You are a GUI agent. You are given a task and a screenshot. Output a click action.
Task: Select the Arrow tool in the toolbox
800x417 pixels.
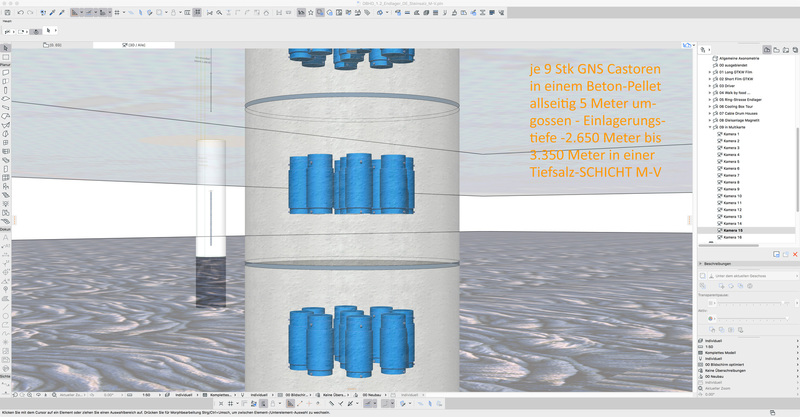point(5,48)
